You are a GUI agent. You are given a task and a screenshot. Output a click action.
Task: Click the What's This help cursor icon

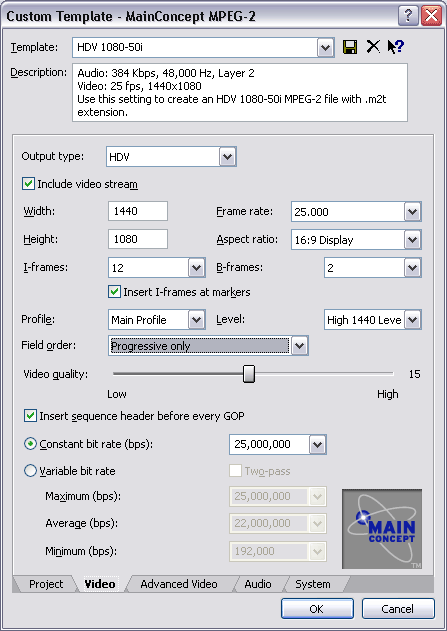pos(396,47)
